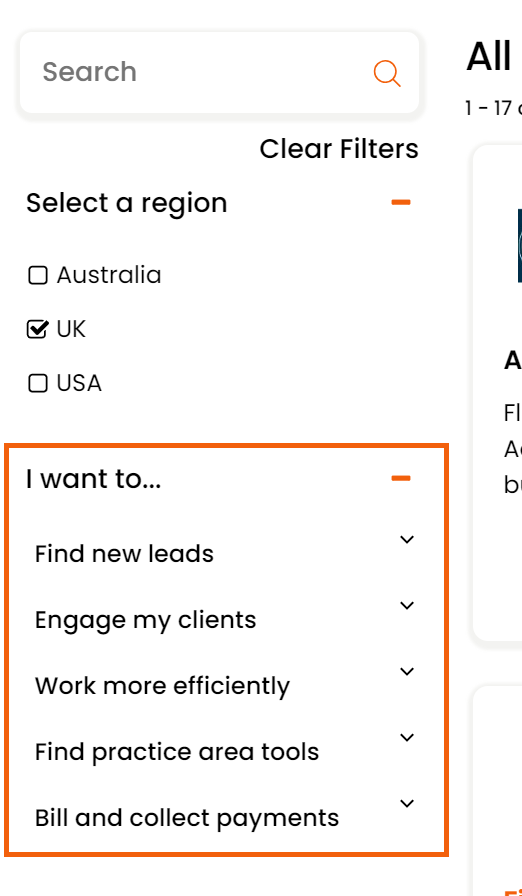Click the chevron beside Find new leads
This screenshot has width=522, height=896.
click(407, 539)
